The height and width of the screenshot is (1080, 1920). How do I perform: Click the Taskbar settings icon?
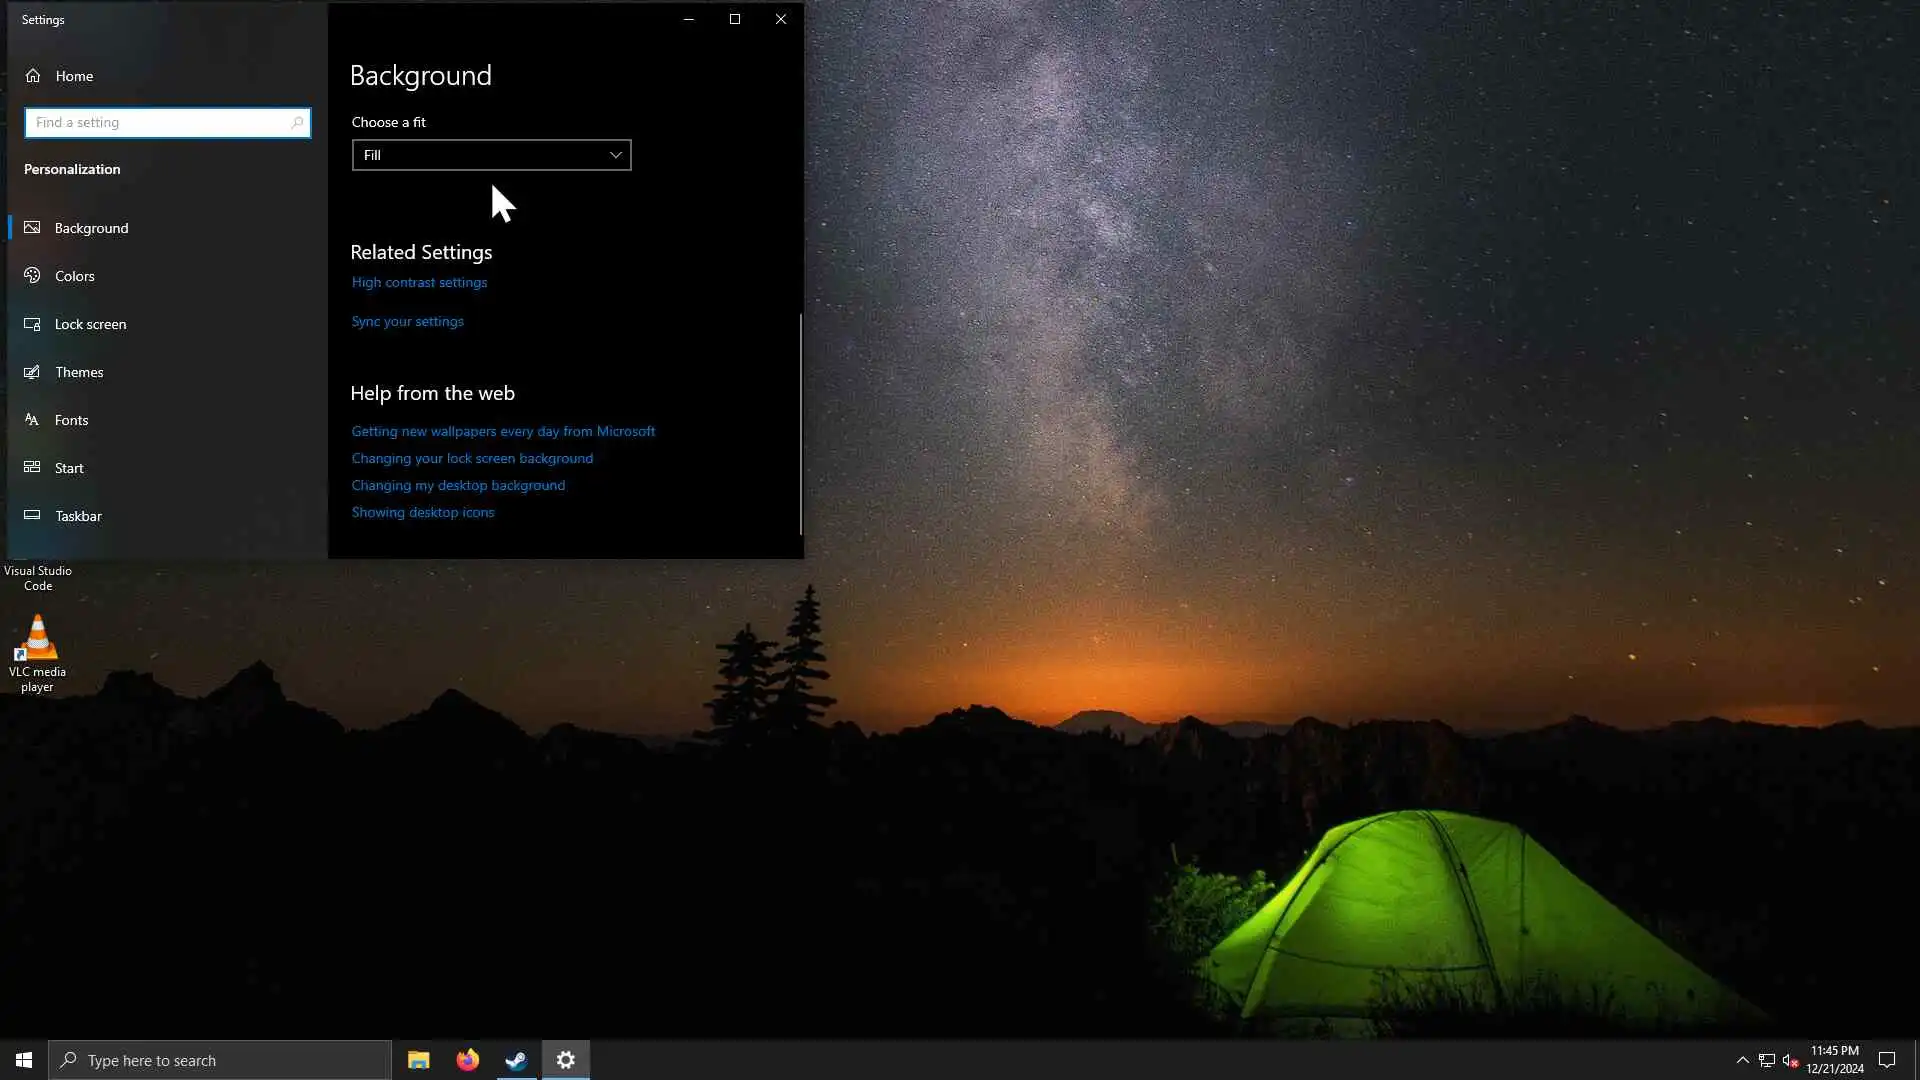point(32,516)
